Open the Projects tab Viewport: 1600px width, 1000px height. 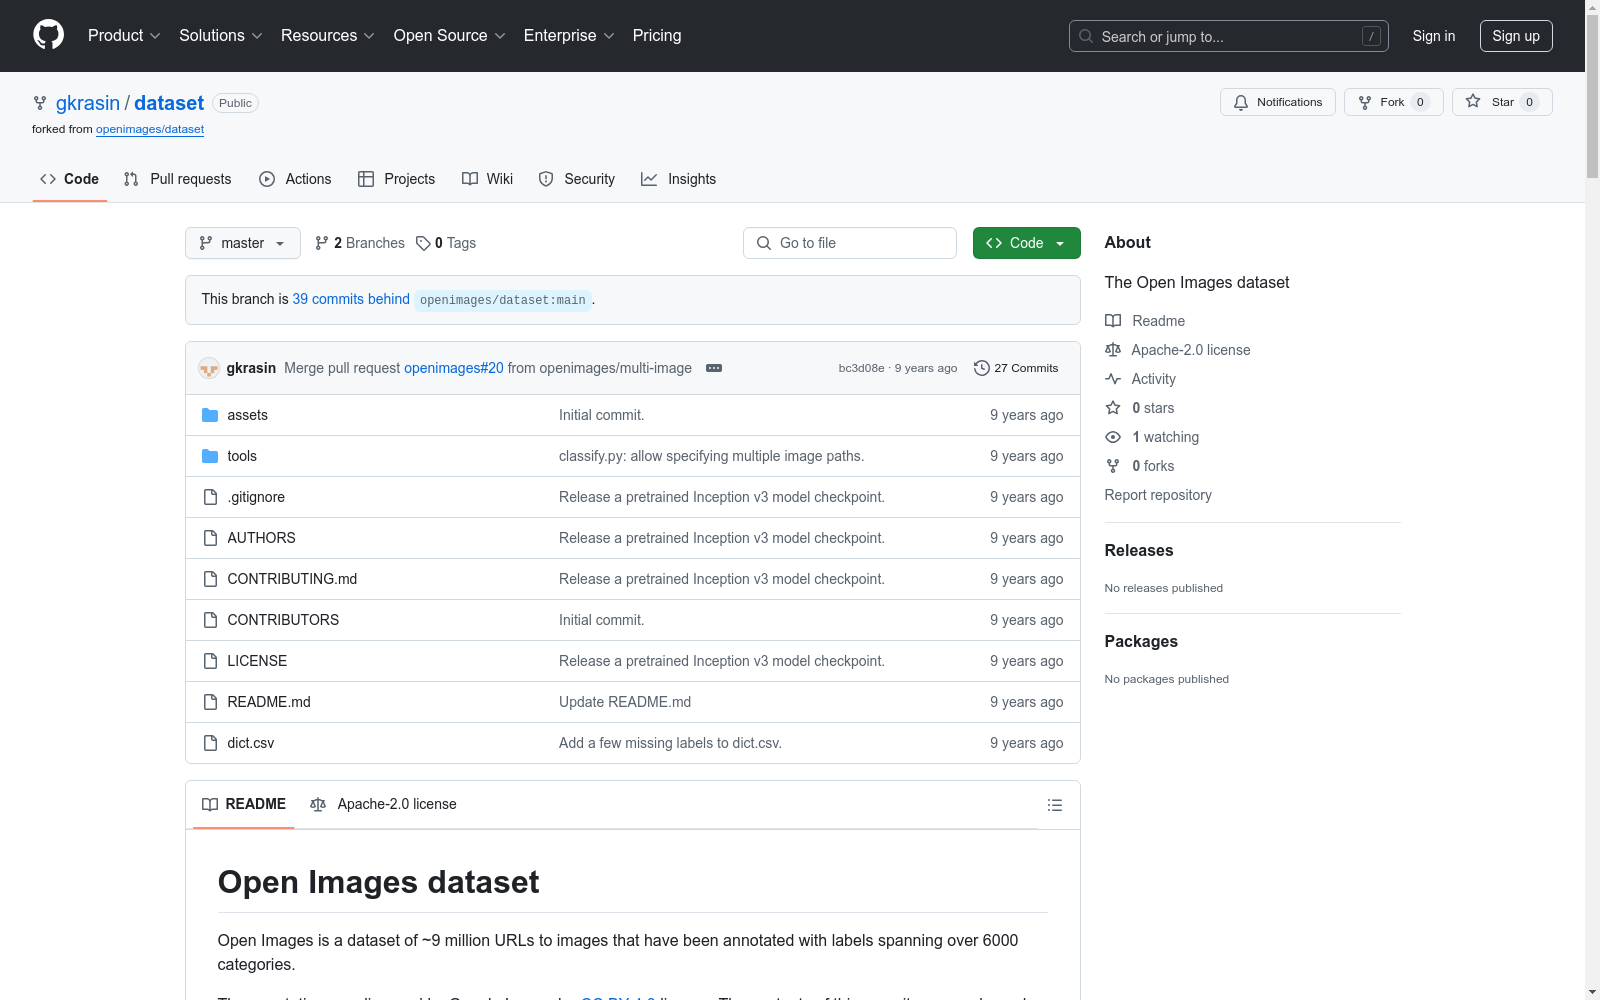pos(397,179)
